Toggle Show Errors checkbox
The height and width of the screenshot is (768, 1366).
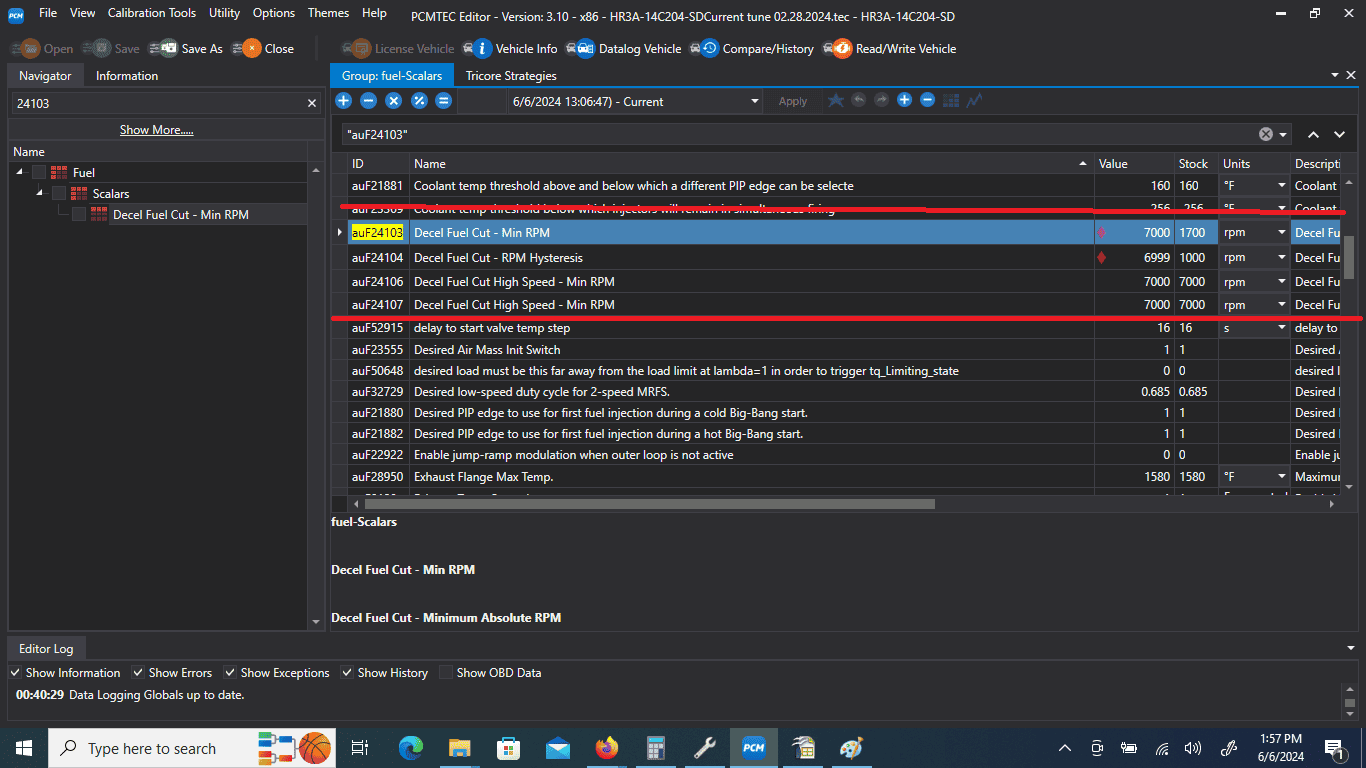pos(138,673)
